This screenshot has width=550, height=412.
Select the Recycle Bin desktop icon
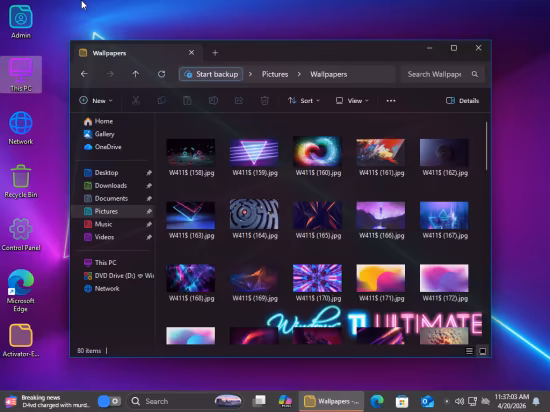21,181
